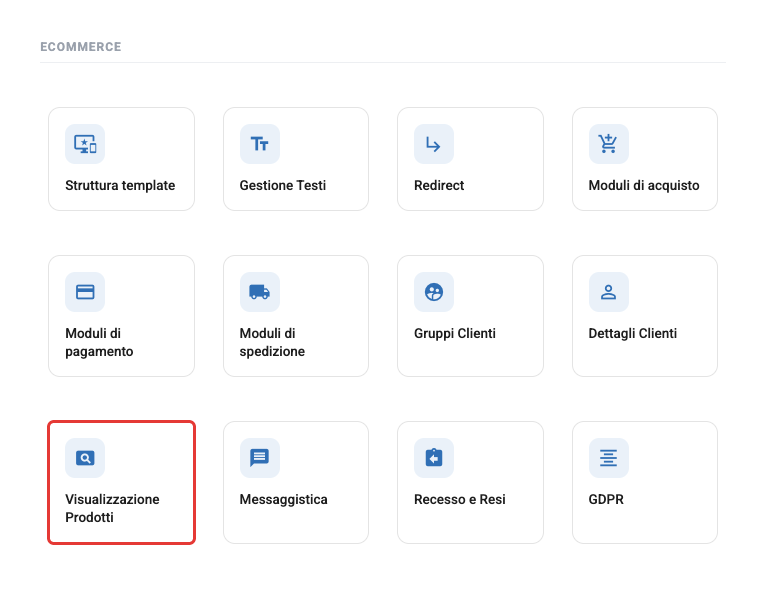Select the GDPR label
Image resolution: width=765 pixels, height=616 pixels.
606,499
